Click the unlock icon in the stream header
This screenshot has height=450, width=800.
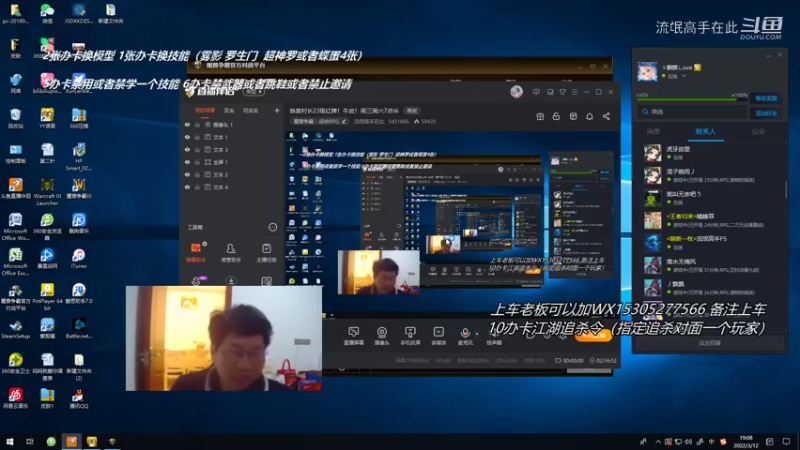[556, 116]
